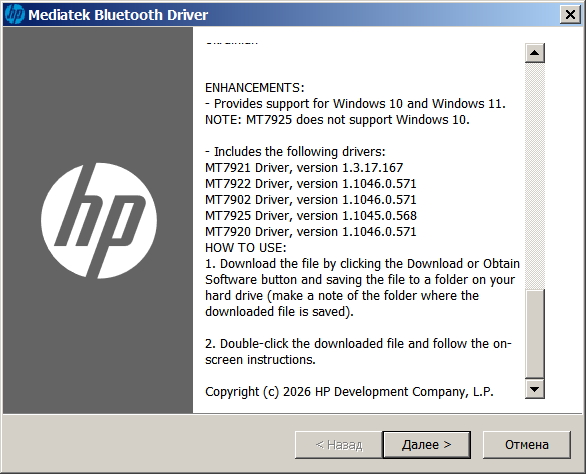Click the grayed-out < Назад button

339,444
